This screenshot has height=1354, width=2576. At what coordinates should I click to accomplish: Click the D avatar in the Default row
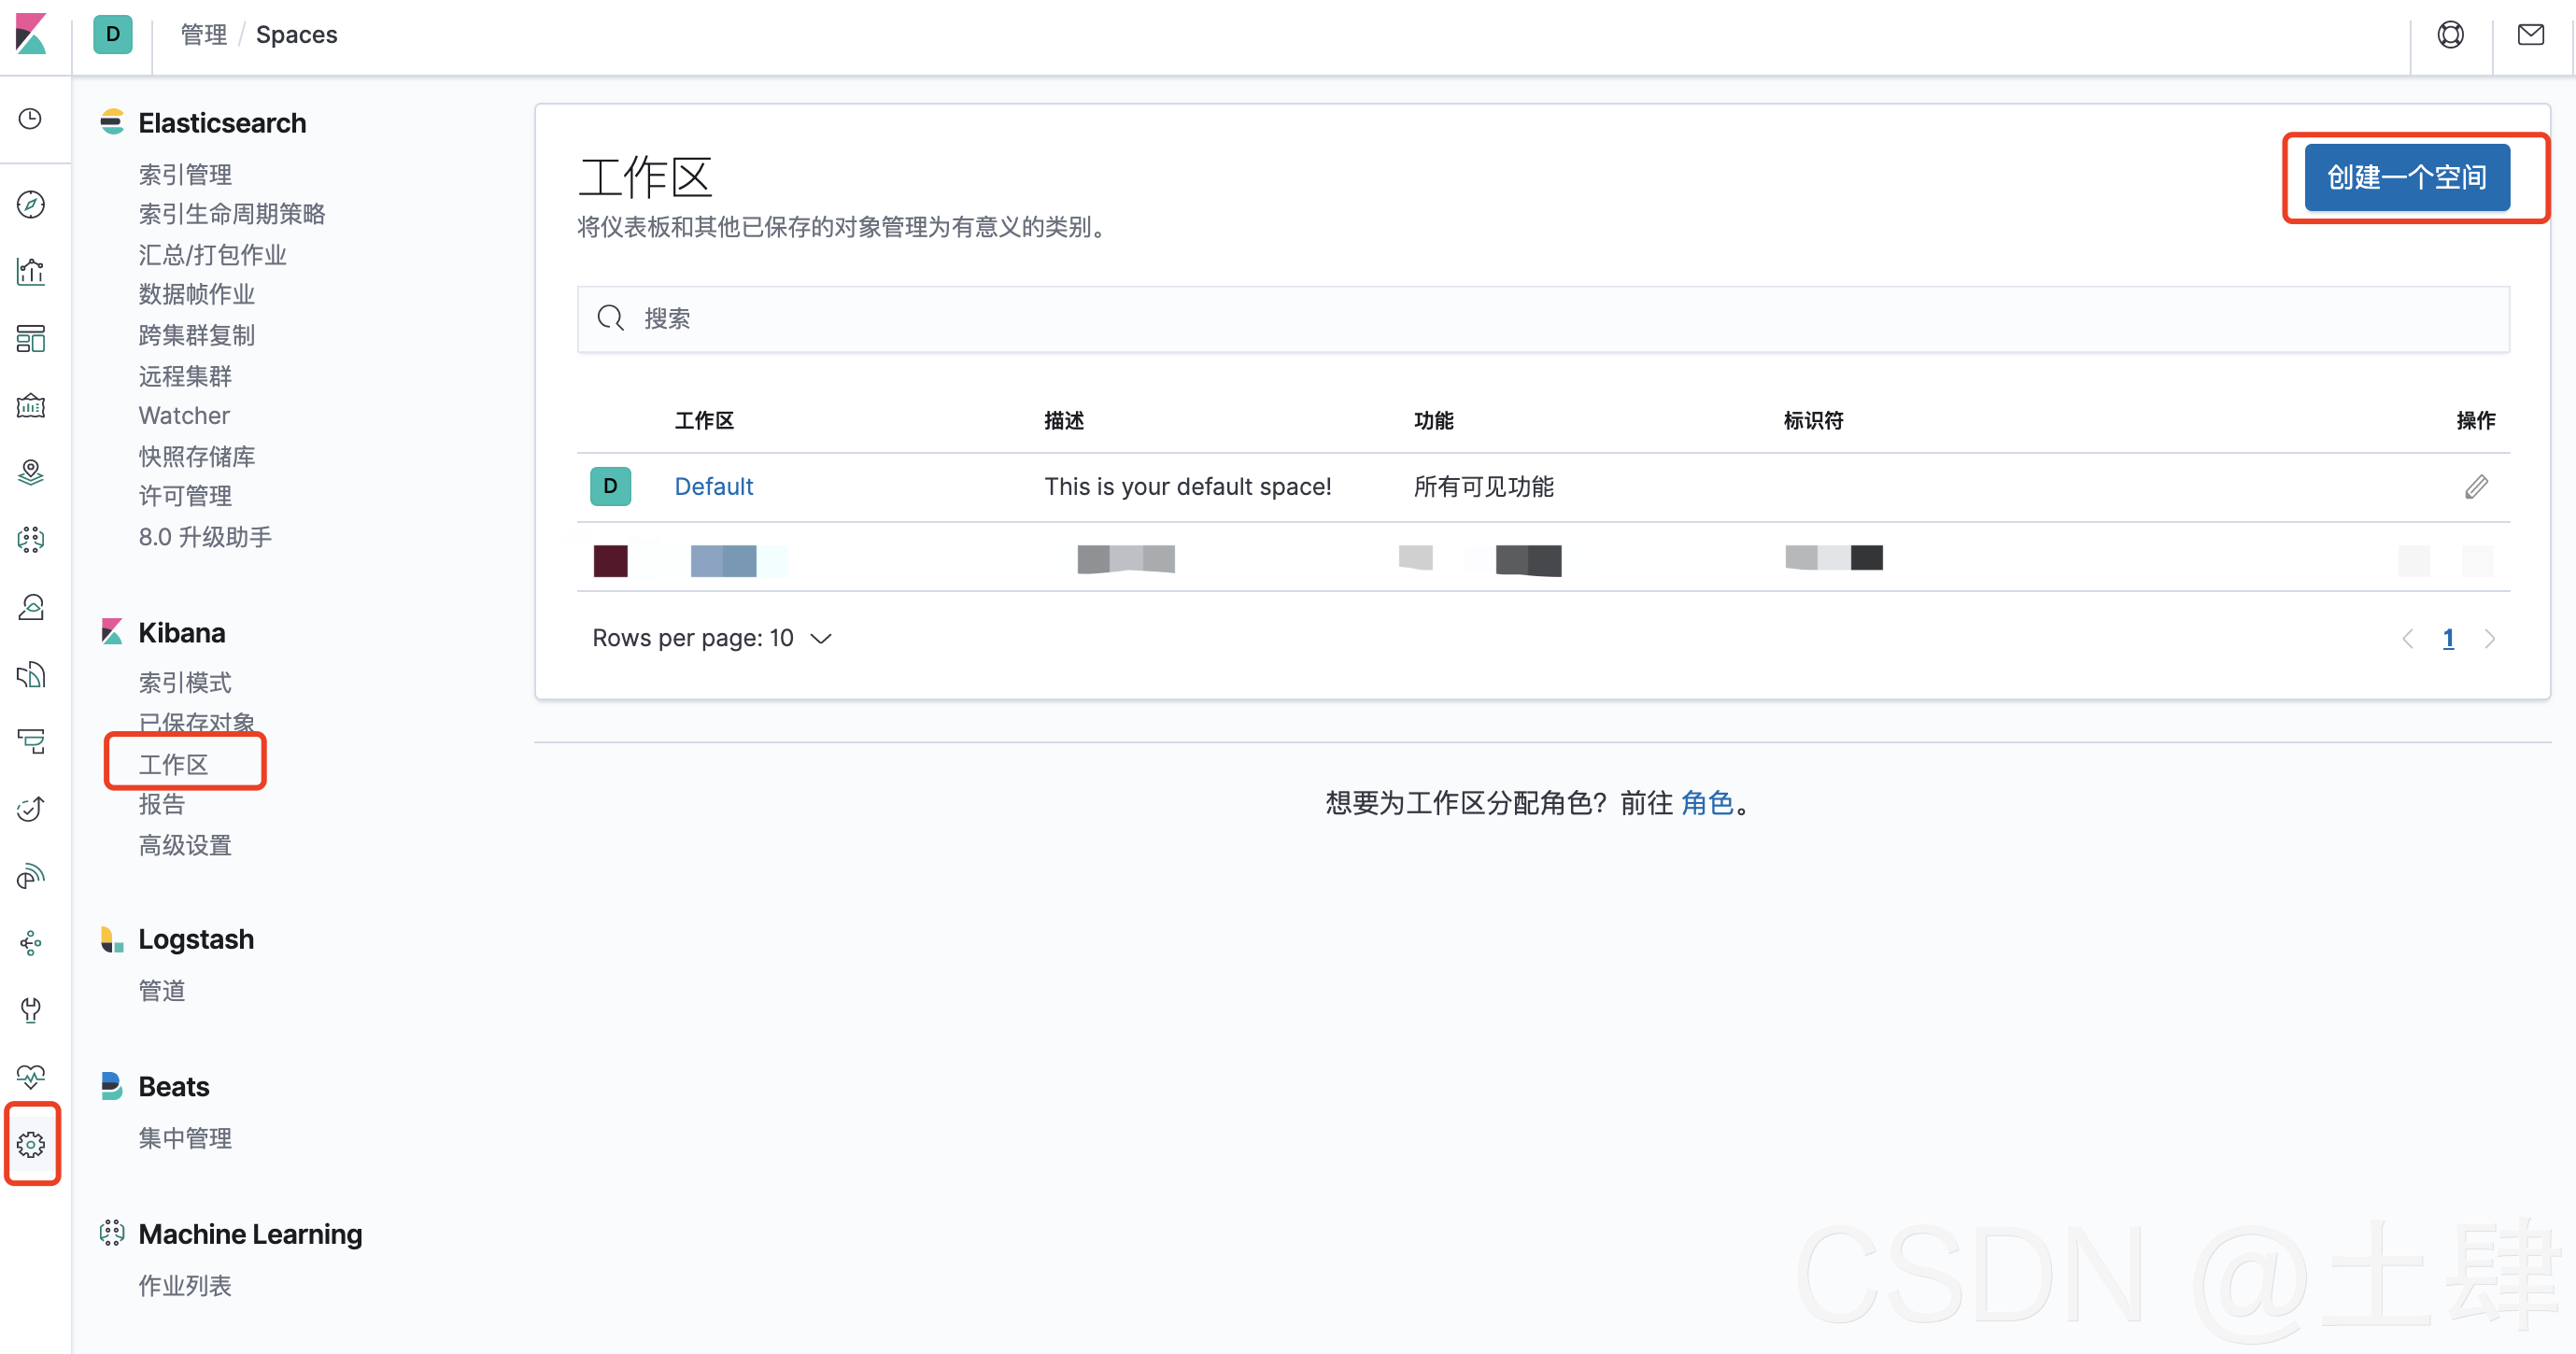pos(610,486)
